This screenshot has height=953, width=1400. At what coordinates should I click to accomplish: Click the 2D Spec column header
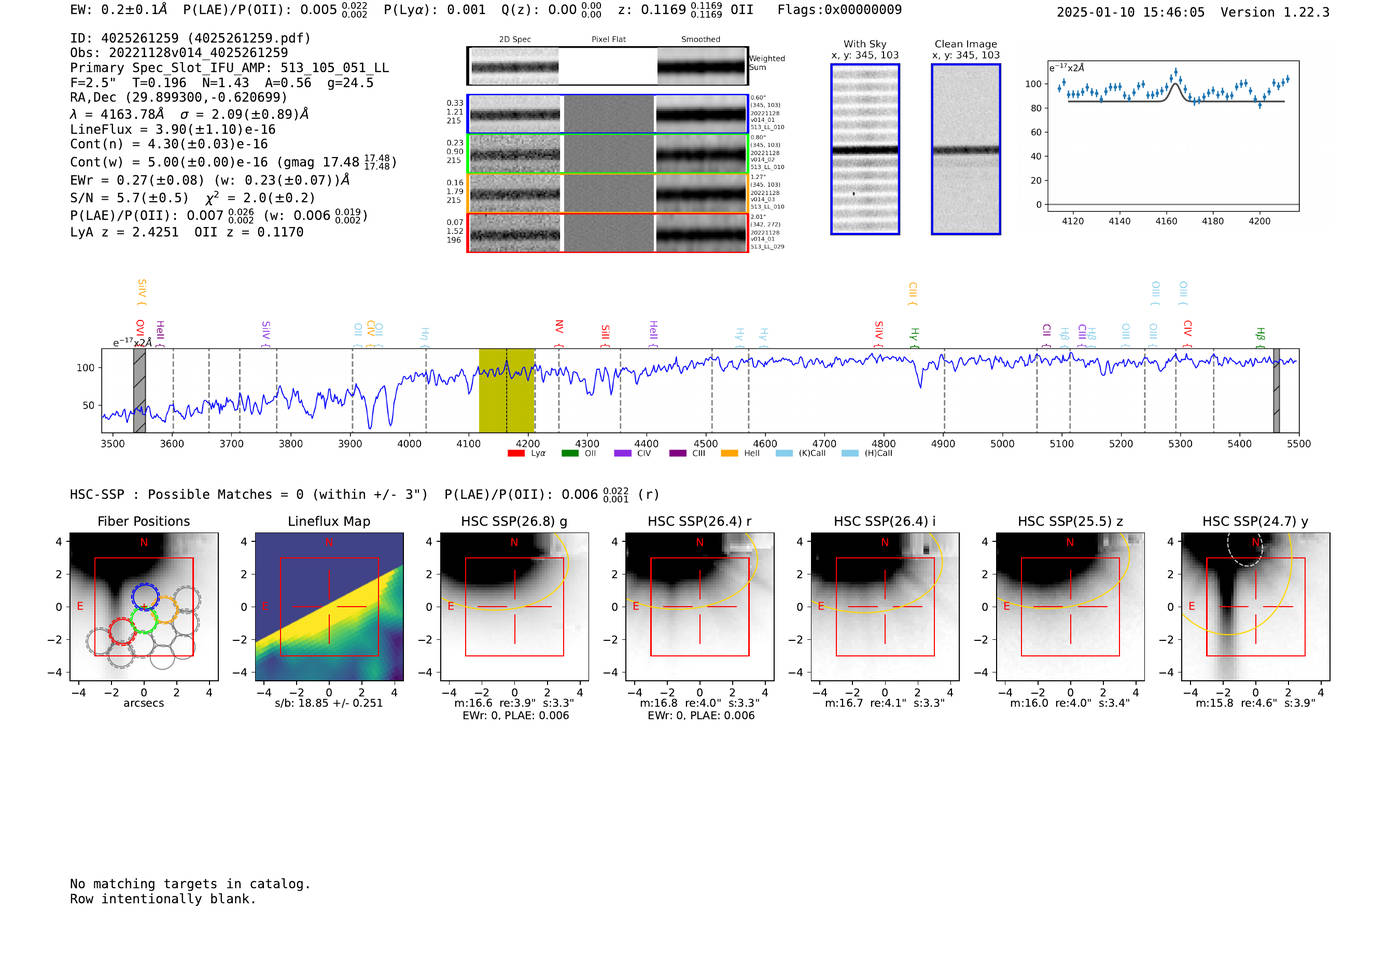coord(515,40)
